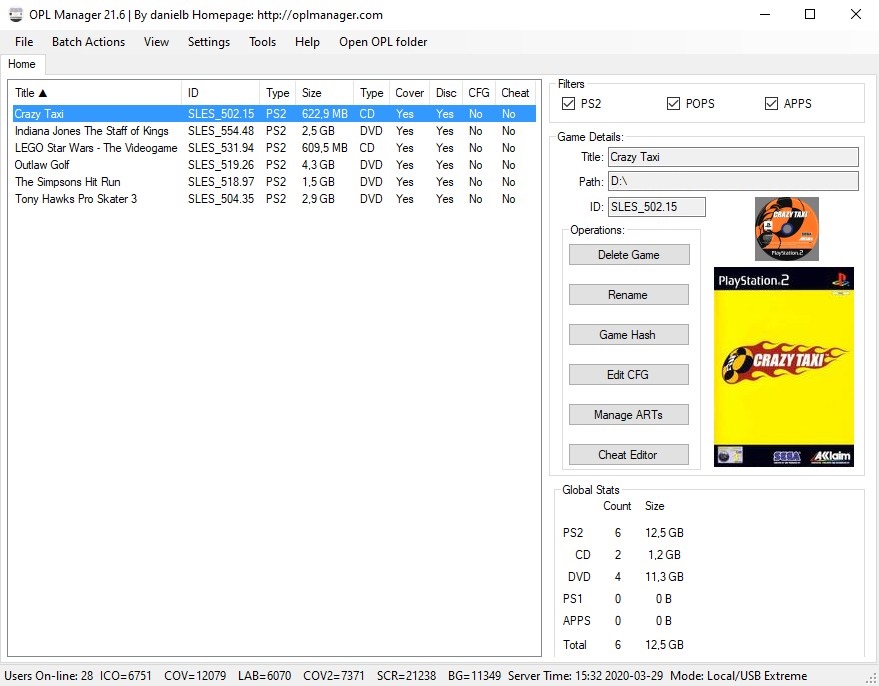
Task: Click BG=11349 in the status bar
Action: pyautogui.click(x=474, y=676)
